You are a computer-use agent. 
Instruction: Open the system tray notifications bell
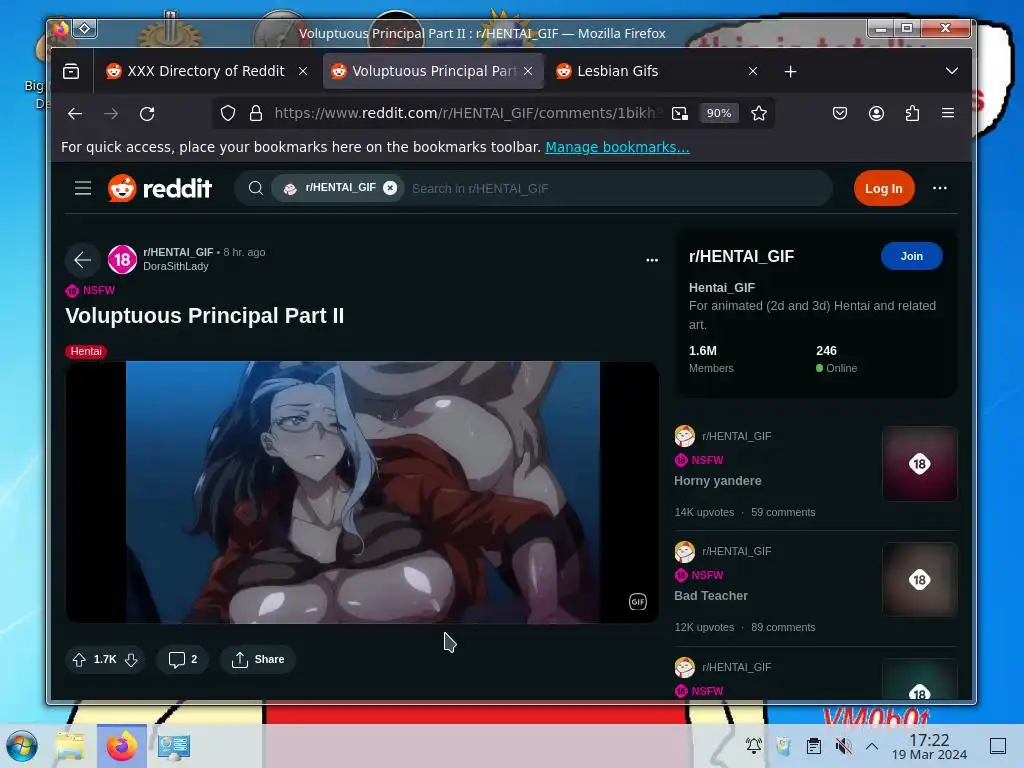[x=754, y=745]
